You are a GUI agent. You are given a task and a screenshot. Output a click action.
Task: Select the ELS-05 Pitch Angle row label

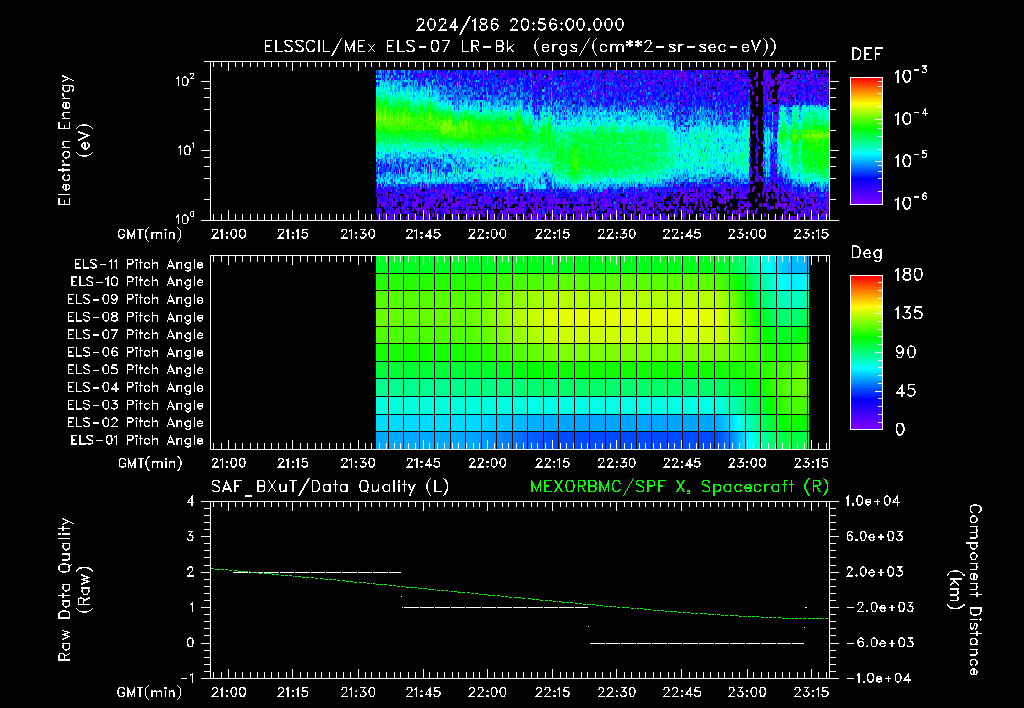coord(136,370)
